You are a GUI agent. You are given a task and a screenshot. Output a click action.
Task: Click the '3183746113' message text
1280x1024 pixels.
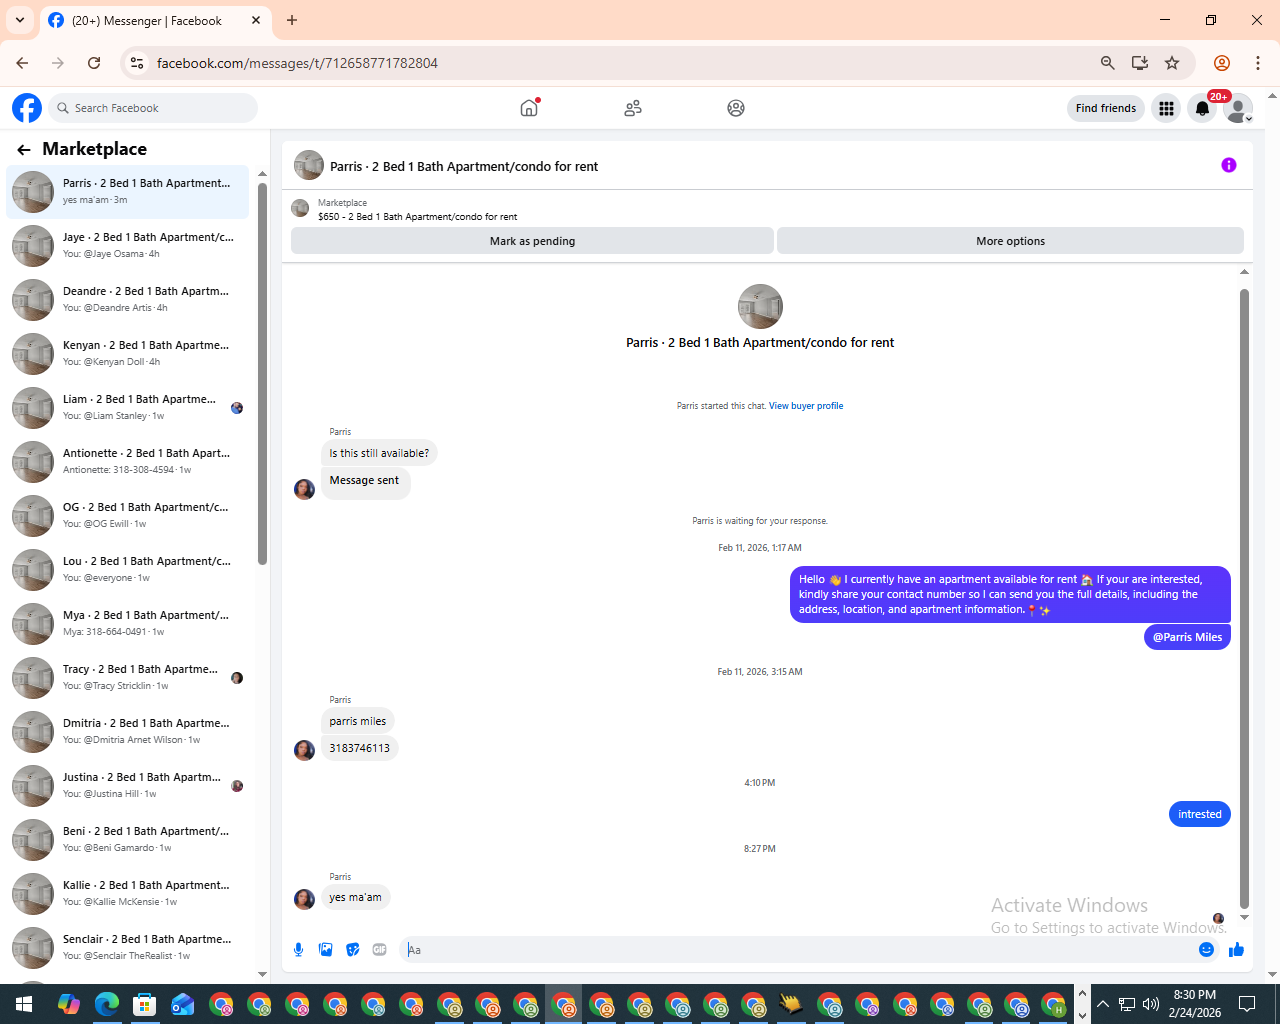(x=360, y=748)
